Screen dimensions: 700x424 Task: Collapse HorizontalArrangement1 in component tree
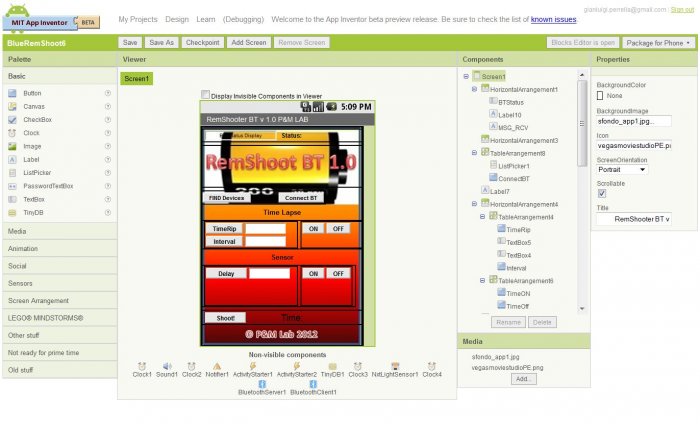[475, 89]
